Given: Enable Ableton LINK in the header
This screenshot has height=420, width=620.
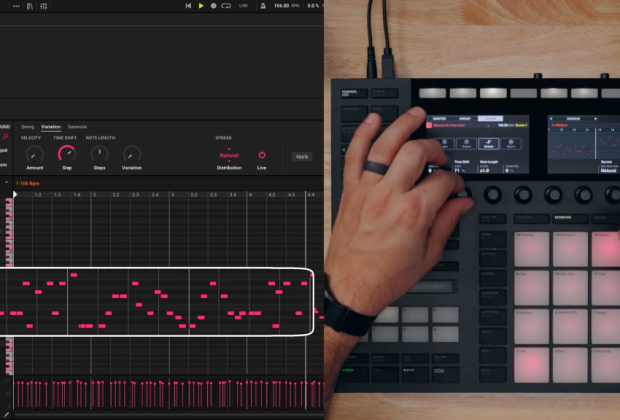Looking at the screenshot, I should click(243, 6).
